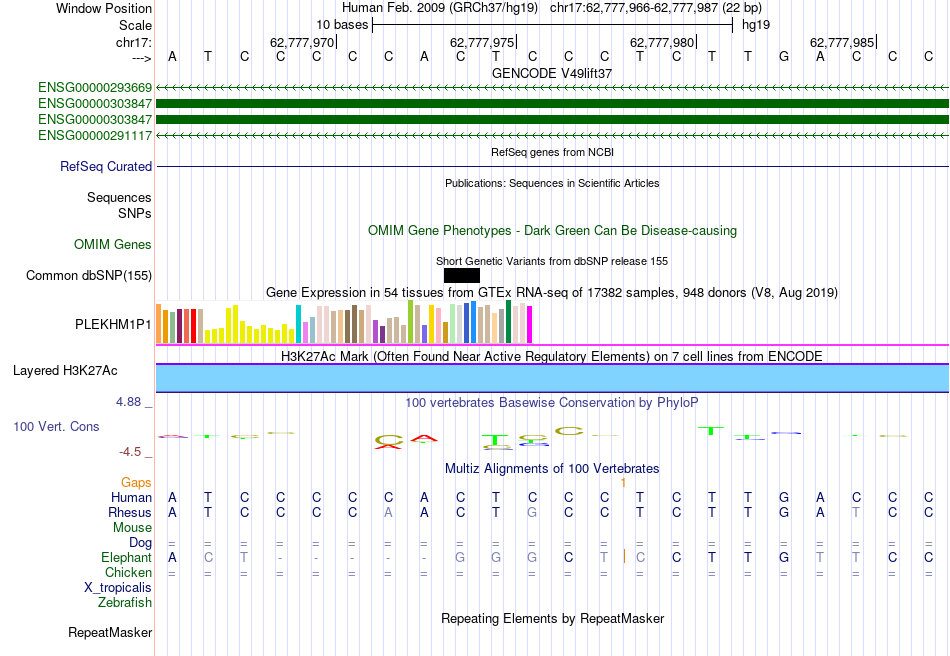Viewport: 950px width, 656px height.
Task: Click the -4.5 conservation scale value
Action: 130,451
